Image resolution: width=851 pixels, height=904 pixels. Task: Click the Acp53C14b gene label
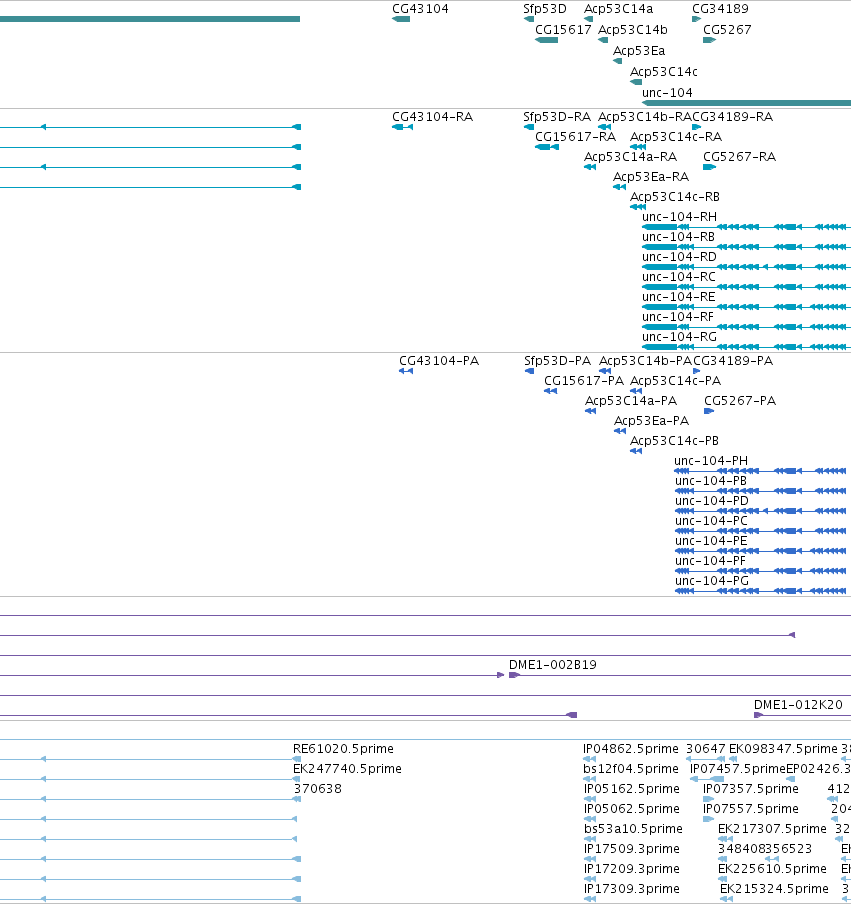coord(632,29)
